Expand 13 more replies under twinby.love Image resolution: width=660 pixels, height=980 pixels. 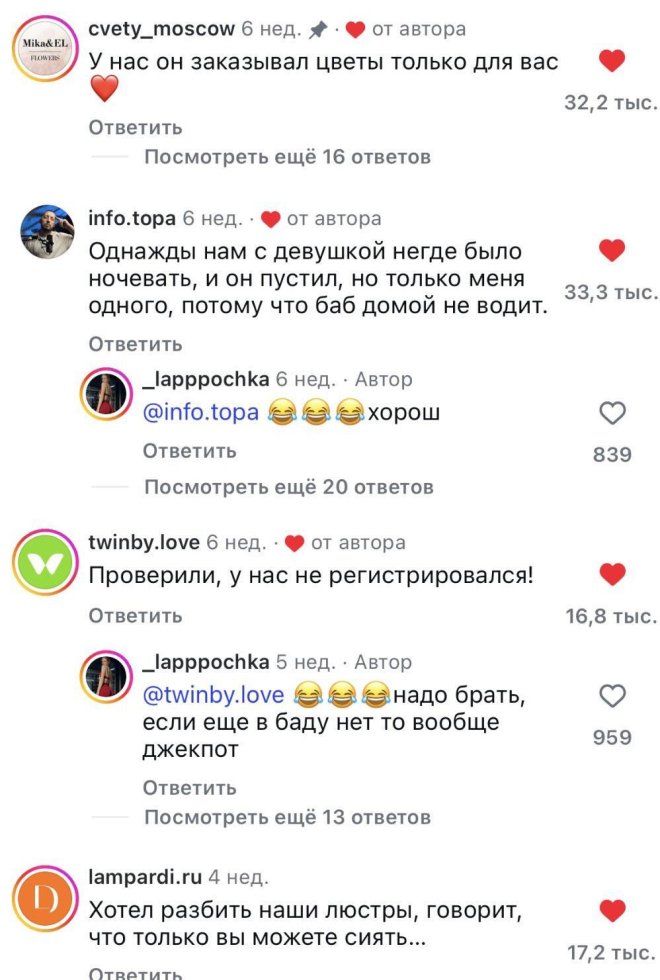tap(287, 817)
